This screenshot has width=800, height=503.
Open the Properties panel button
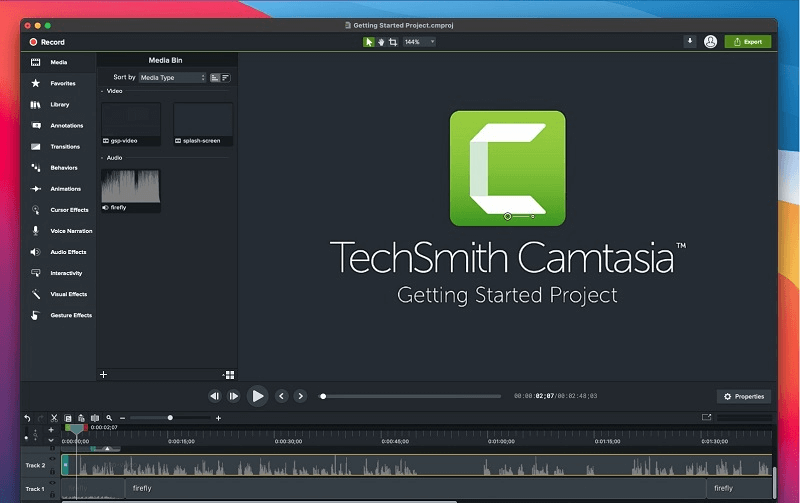pos(744,396)
